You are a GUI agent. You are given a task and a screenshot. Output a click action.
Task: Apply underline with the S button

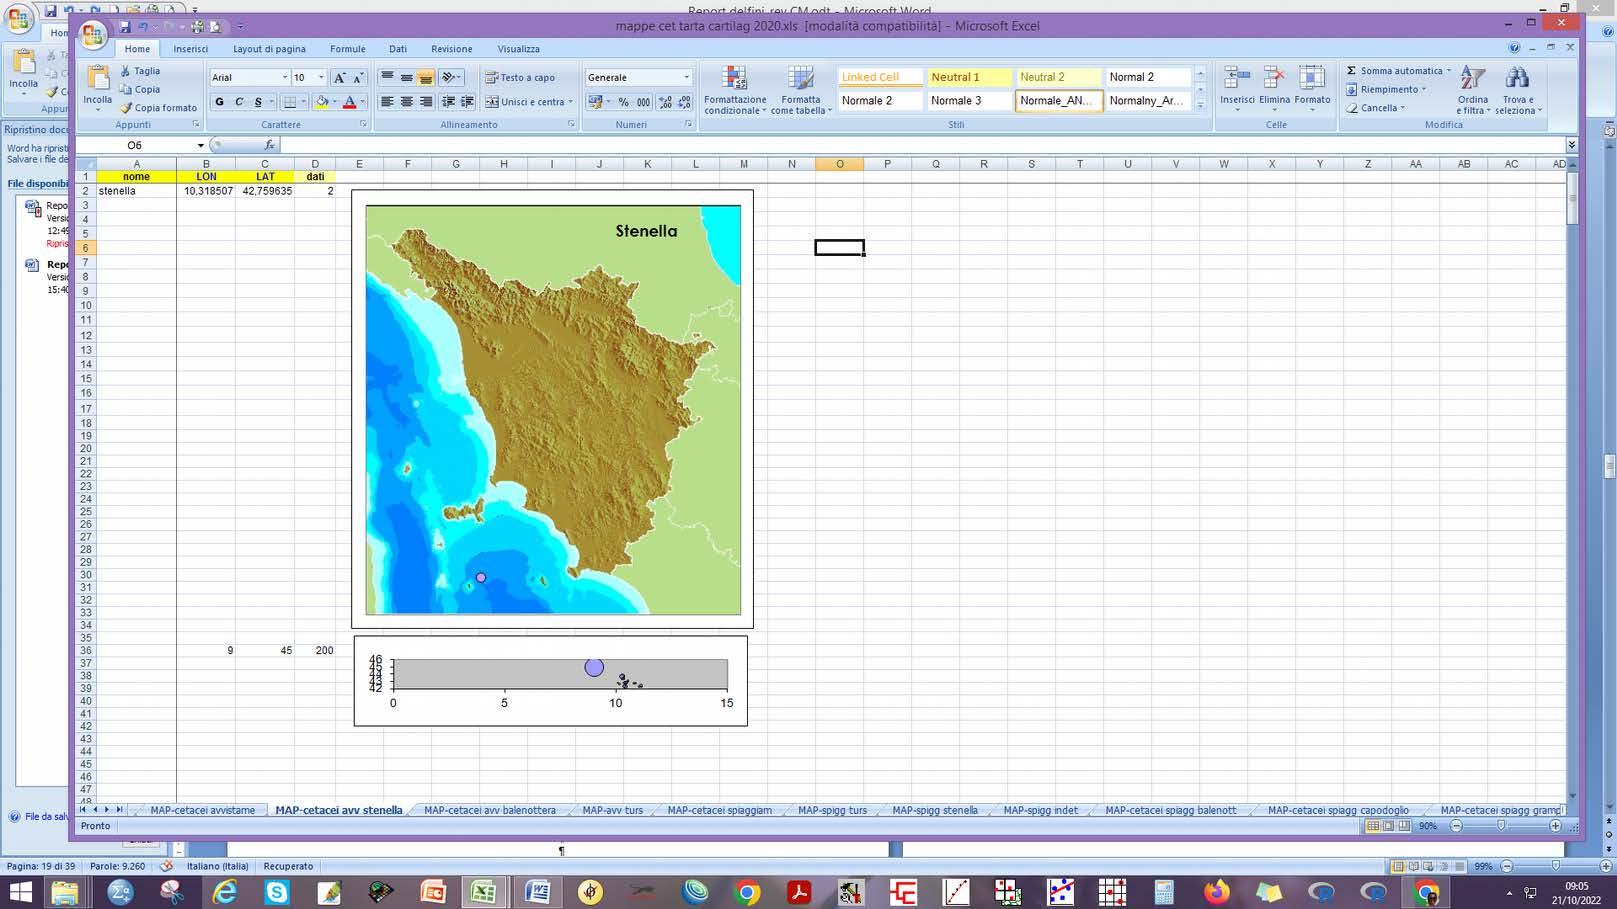258,102
